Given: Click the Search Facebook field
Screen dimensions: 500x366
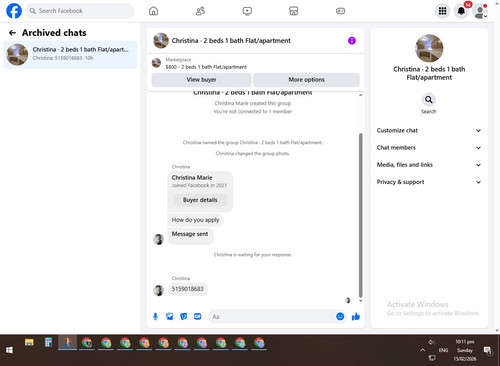Looking at the screenshot, I should 80,11.
